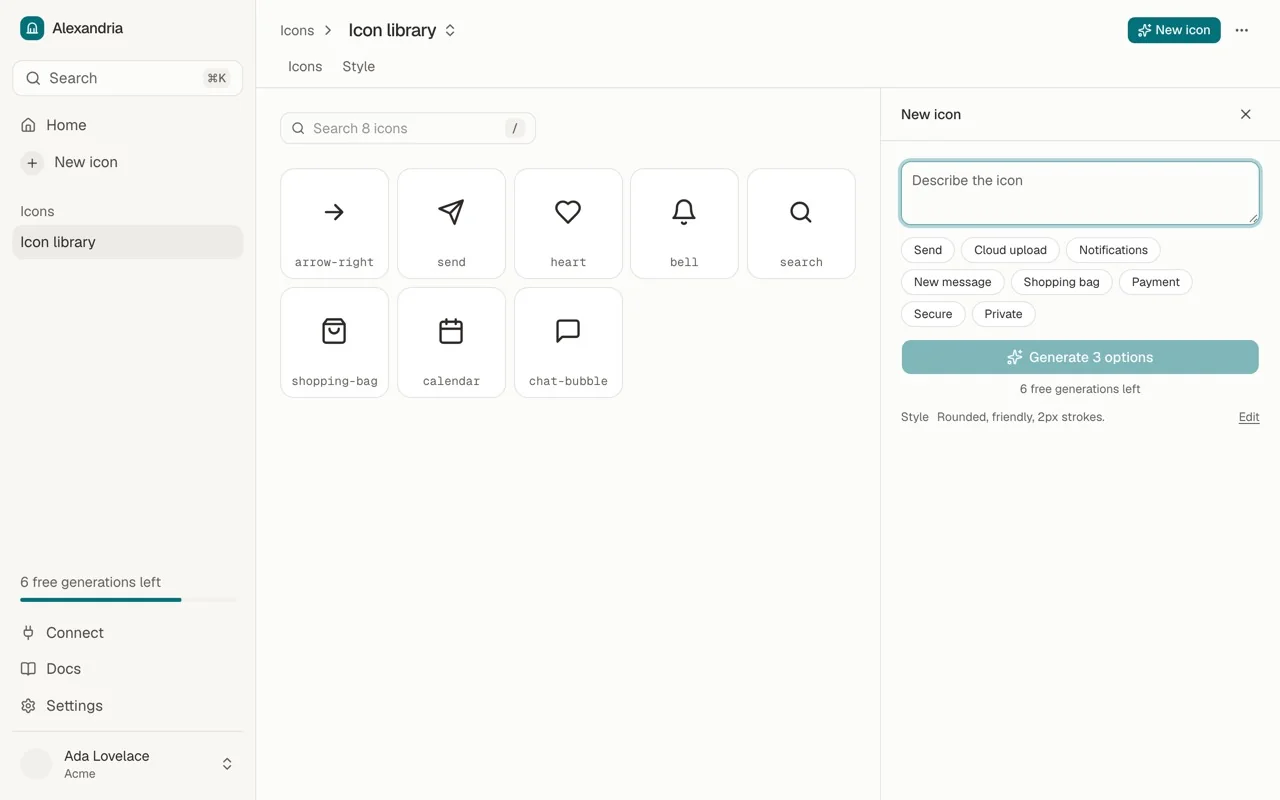
Task: Switch to the Icons tab
Action: click(x=305, y=67)
